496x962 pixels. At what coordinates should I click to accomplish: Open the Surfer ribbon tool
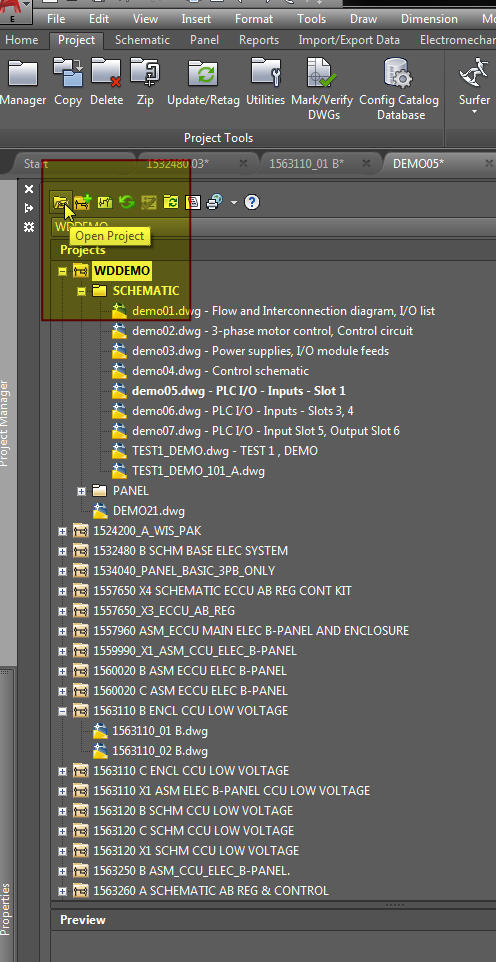point(475,86)
